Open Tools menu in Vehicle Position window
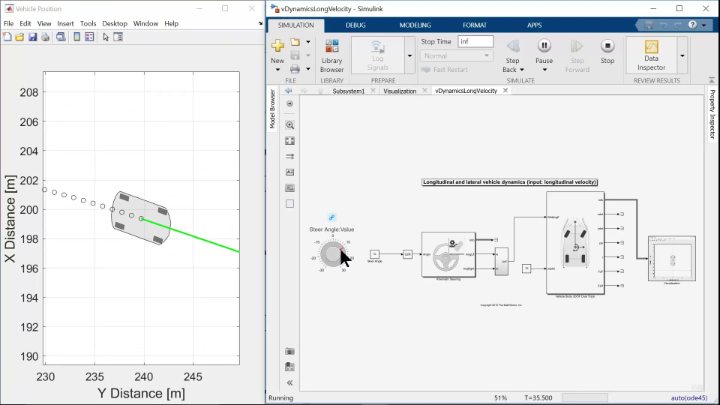720x405 pixels. click(88, 23)
